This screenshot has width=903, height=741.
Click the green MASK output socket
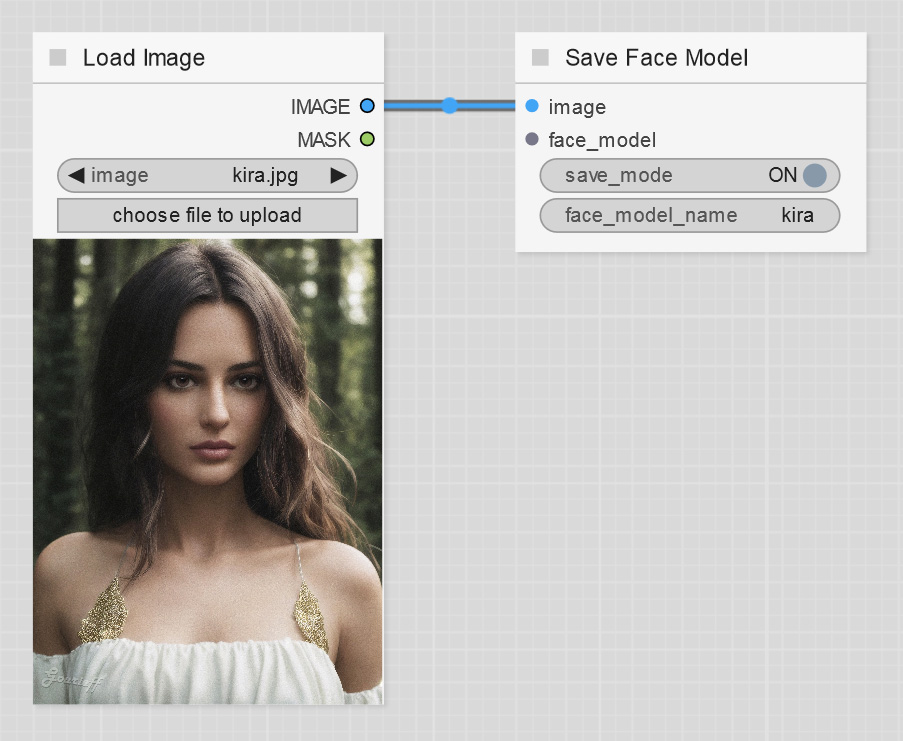click(367, 139)
